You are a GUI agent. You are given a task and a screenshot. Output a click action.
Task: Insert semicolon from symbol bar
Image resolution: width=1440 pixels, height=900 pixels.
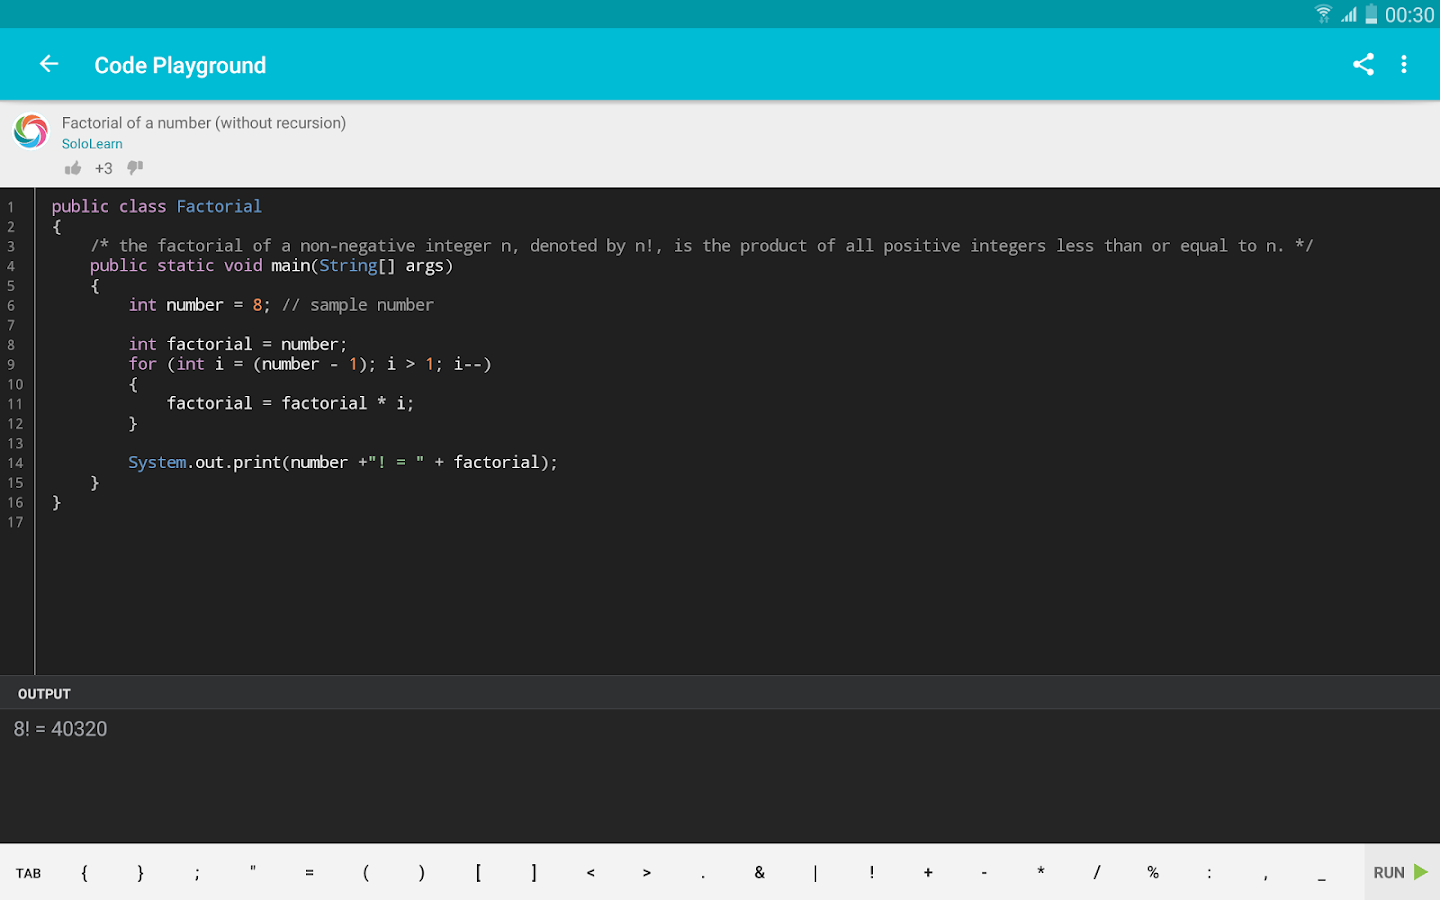point(197,873)
